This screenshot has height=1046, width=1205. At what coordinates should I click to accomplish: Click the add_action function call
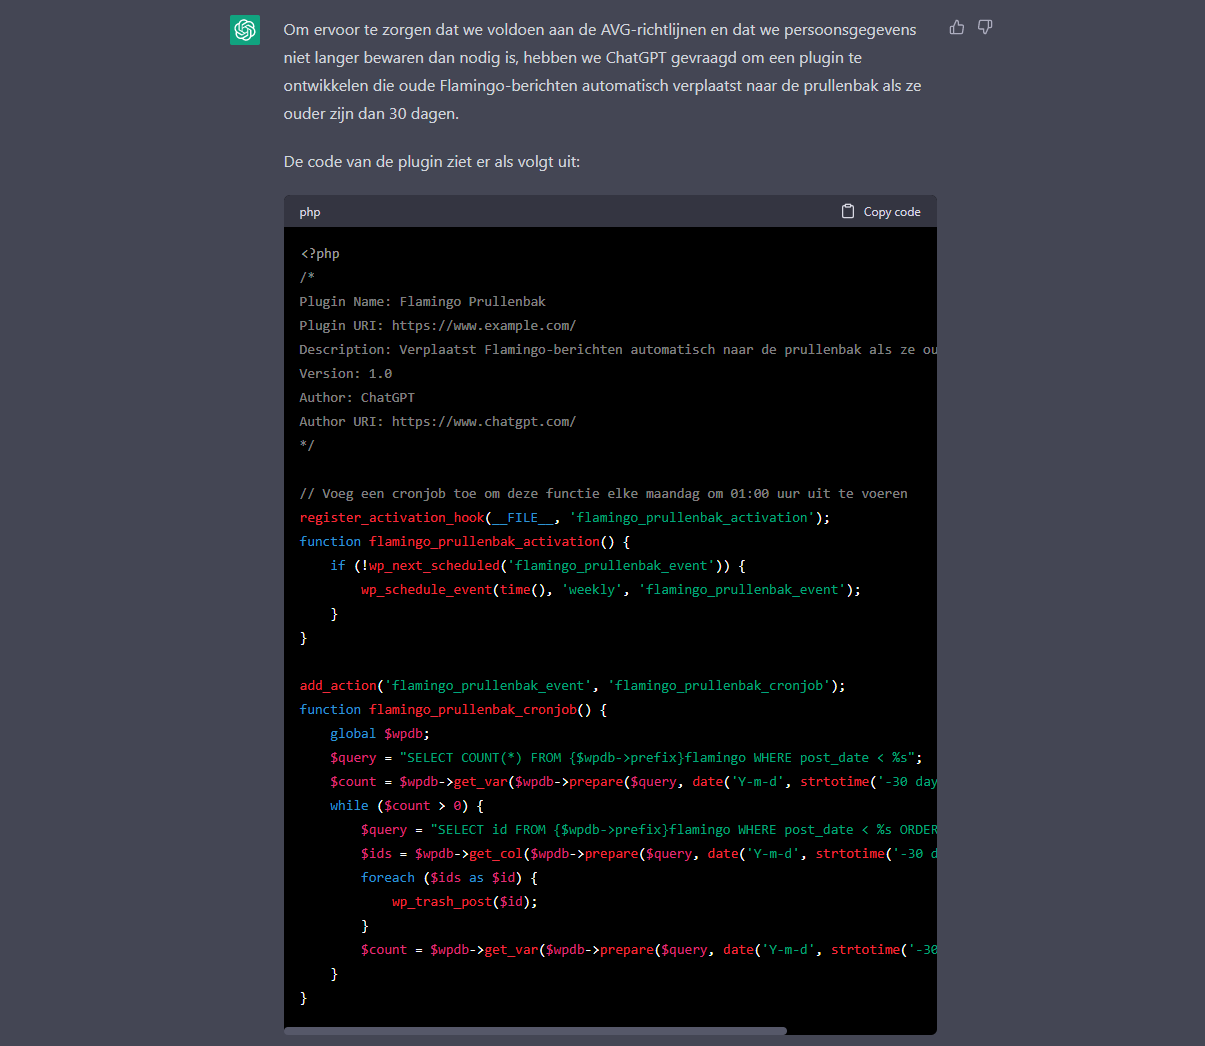tap(338, 685)
